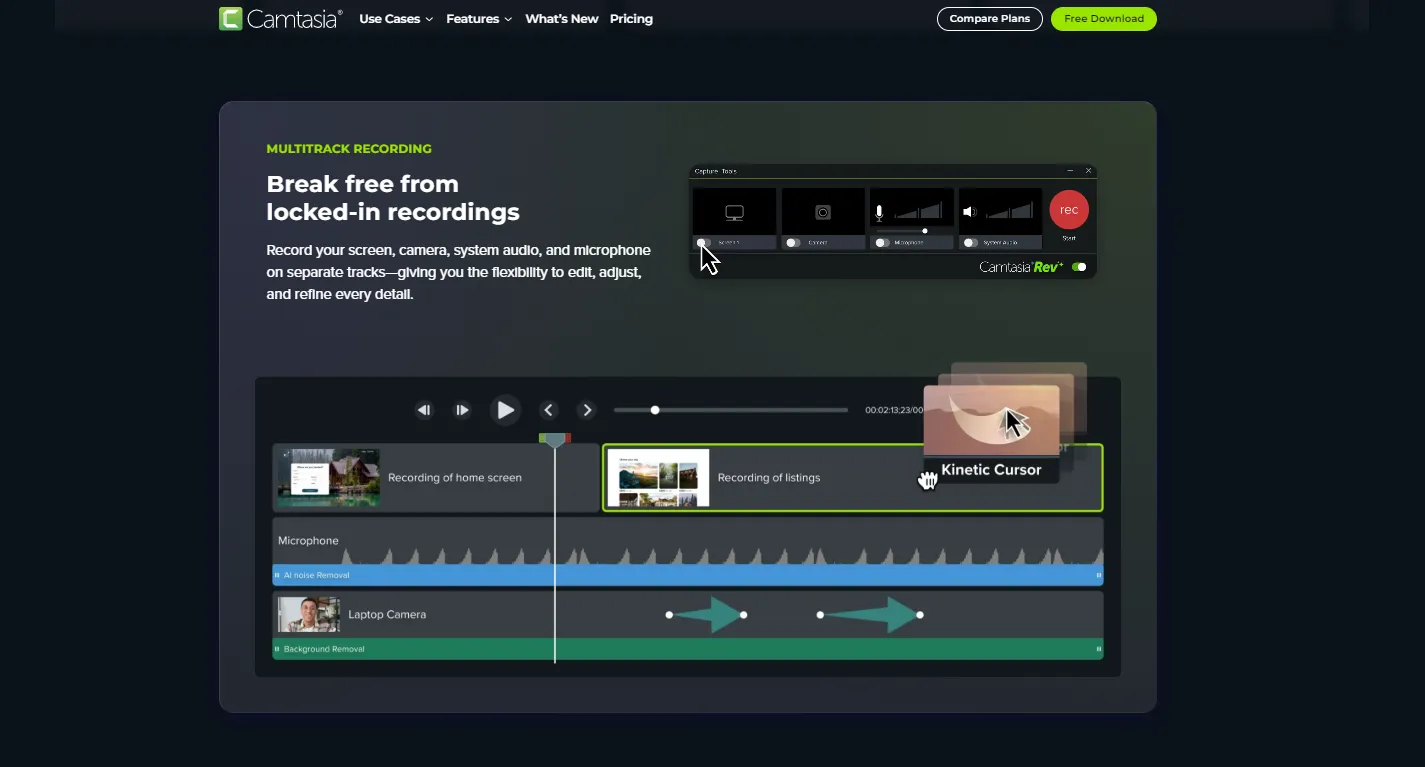Click the playback progress slider handle
The height and width of the screenshot is (767, 1425).
click(655, 410)
